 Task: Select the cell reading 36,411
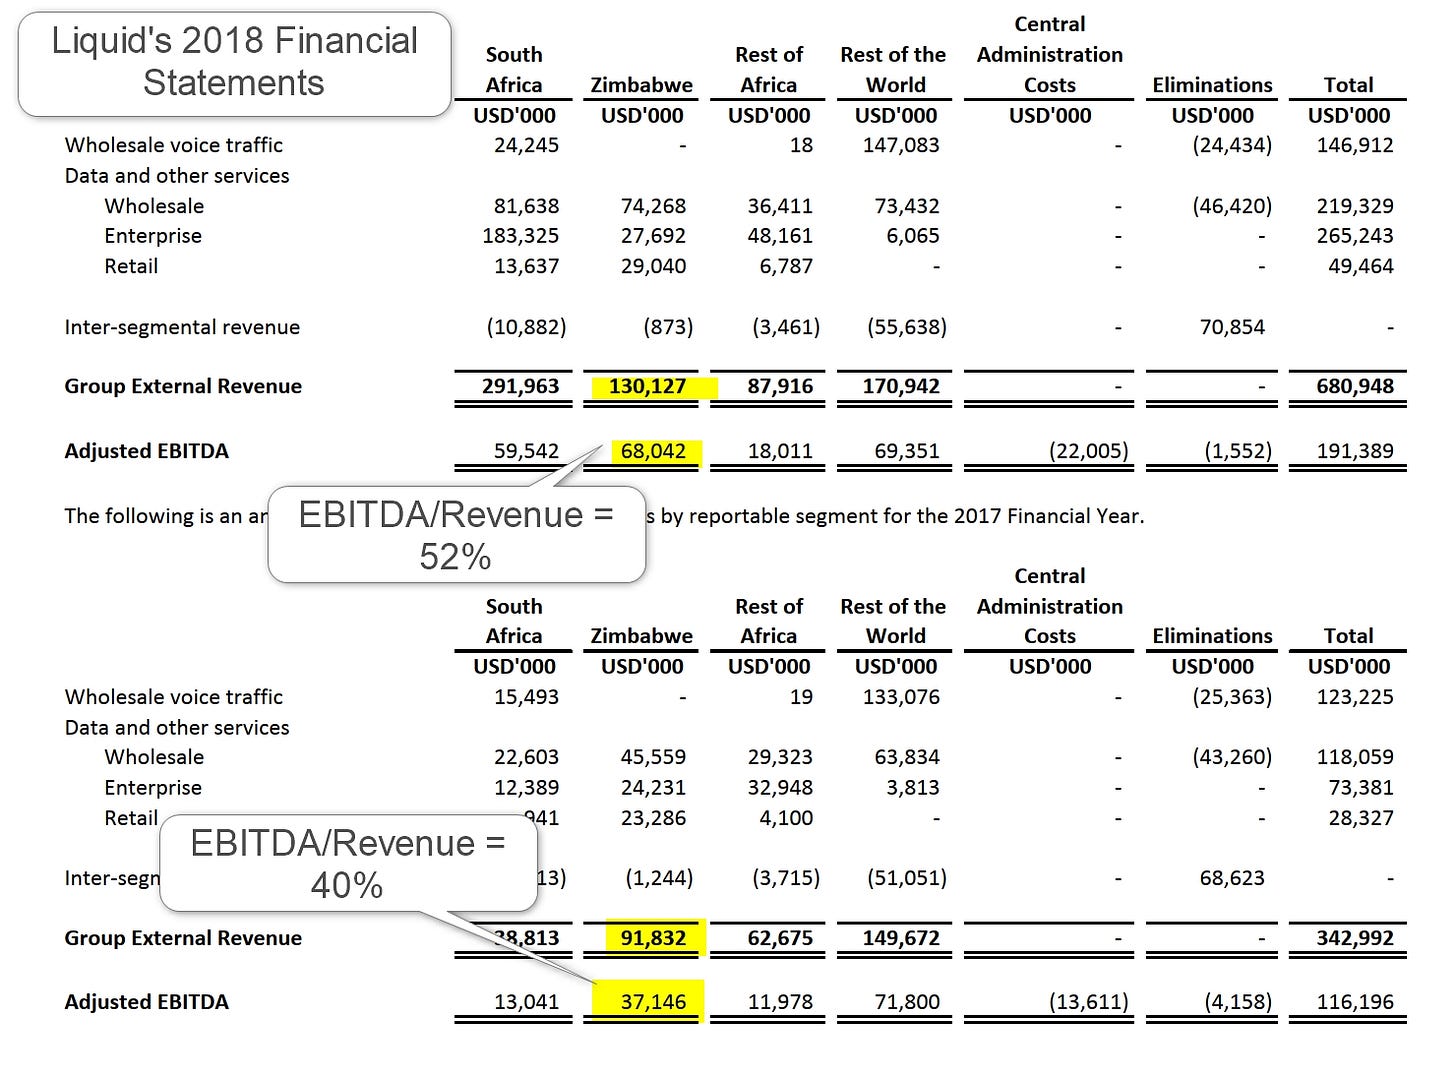(780, 206)
